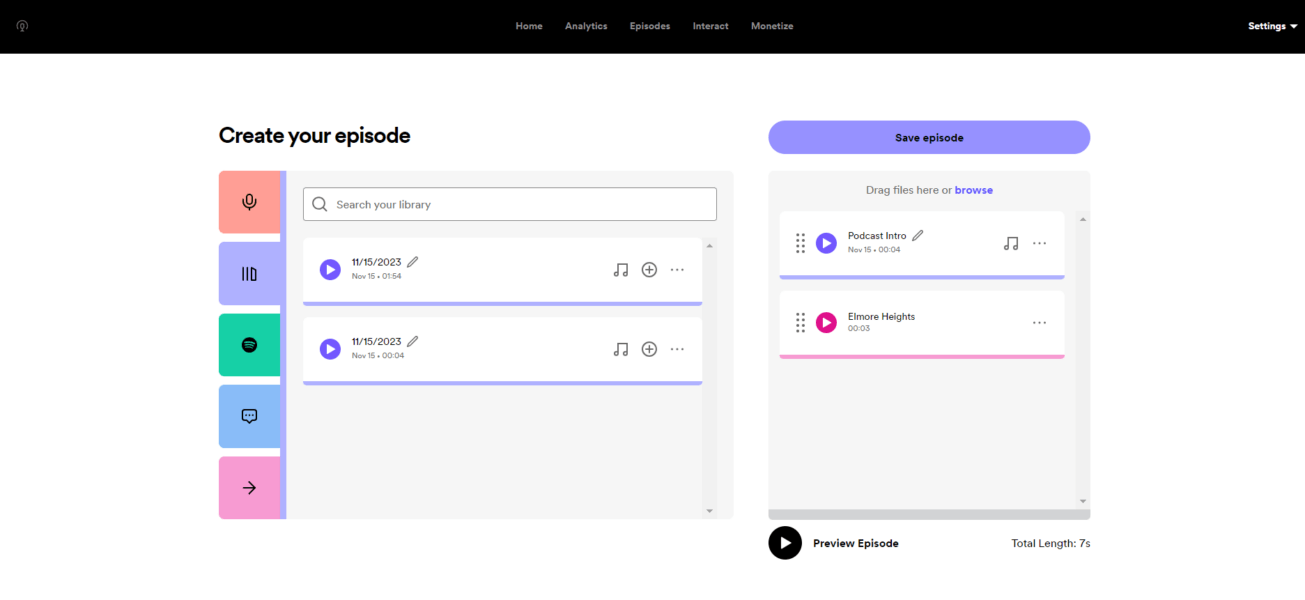Viewport: 1305px width, 600px height.
Task: Open the Spotify music tool
Action: point(249,345)
